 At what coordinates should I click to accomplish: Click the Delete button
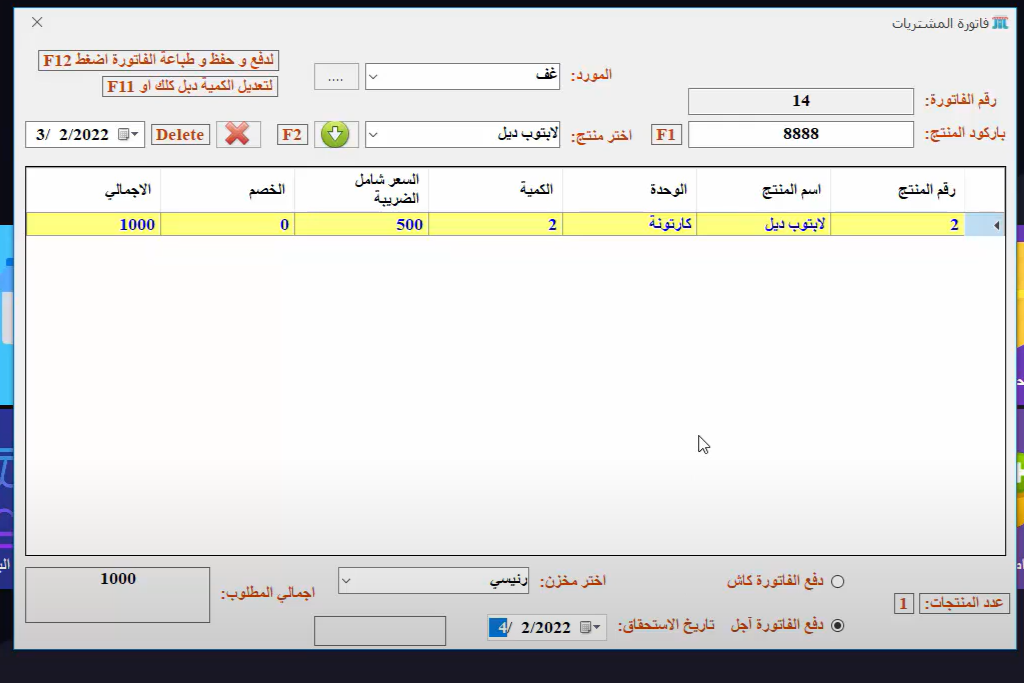pos(180,135)
